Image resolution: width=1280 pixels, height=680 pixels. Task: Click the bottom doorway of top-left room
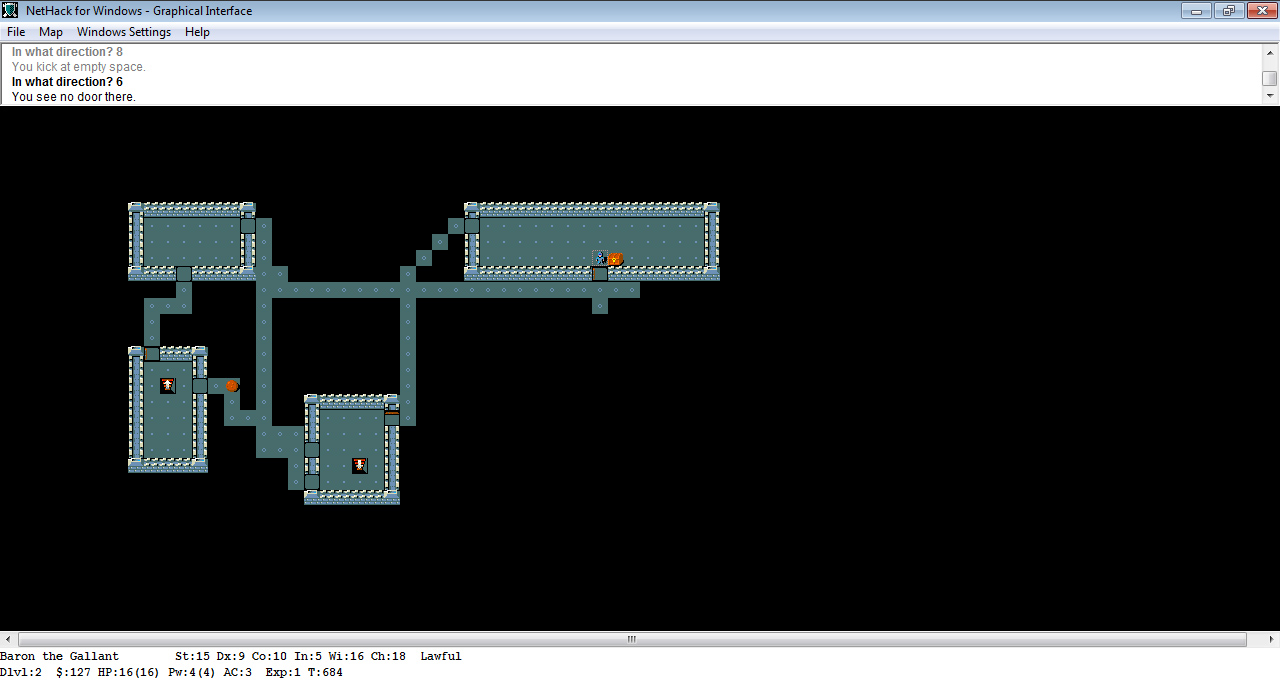coord(184,274)
